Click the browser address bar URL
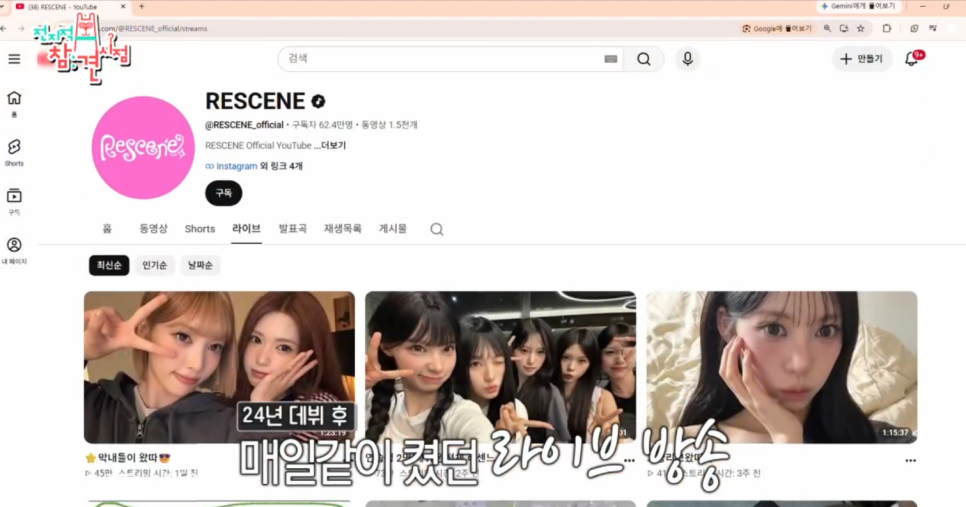Viewport: 966px width, 507px height. pyautogui.click(x=154, y=29)
